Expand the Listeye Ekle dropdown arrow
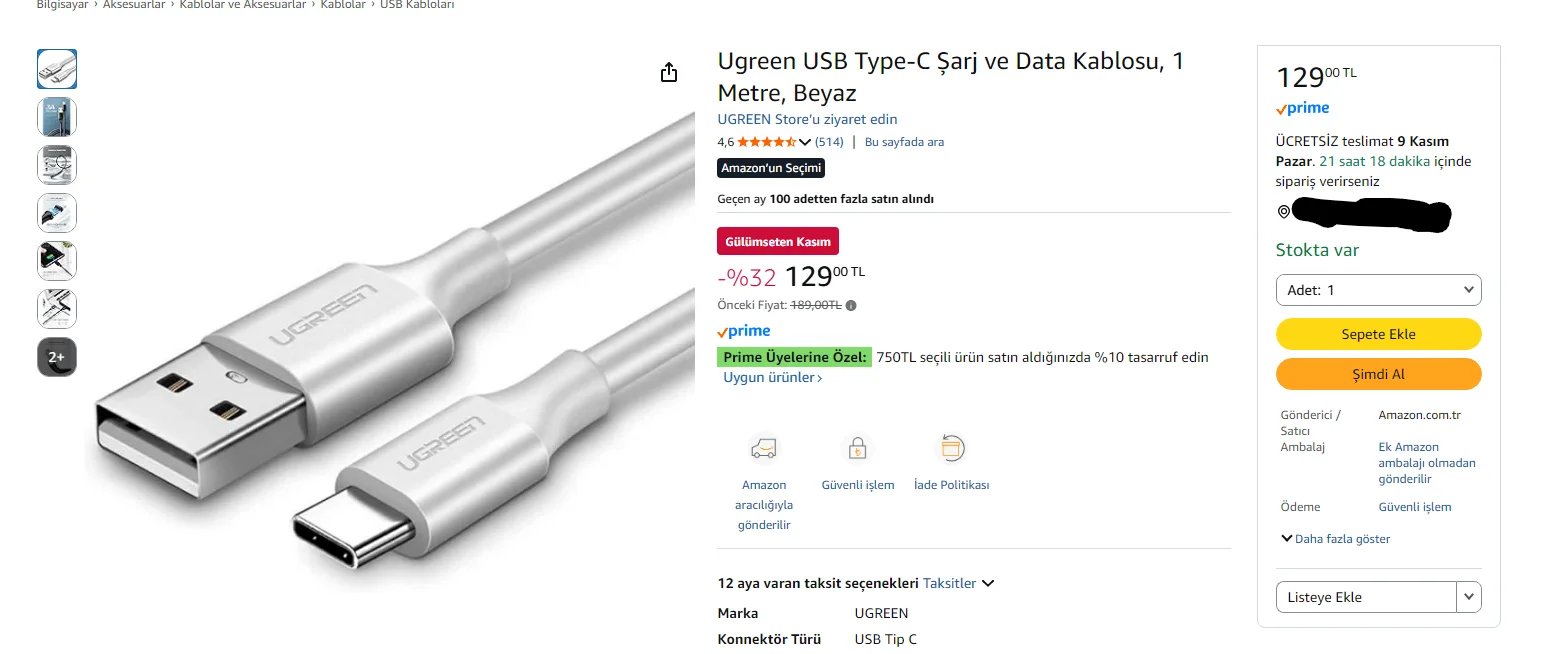Screen dimensions: 1546x654 1468,597
